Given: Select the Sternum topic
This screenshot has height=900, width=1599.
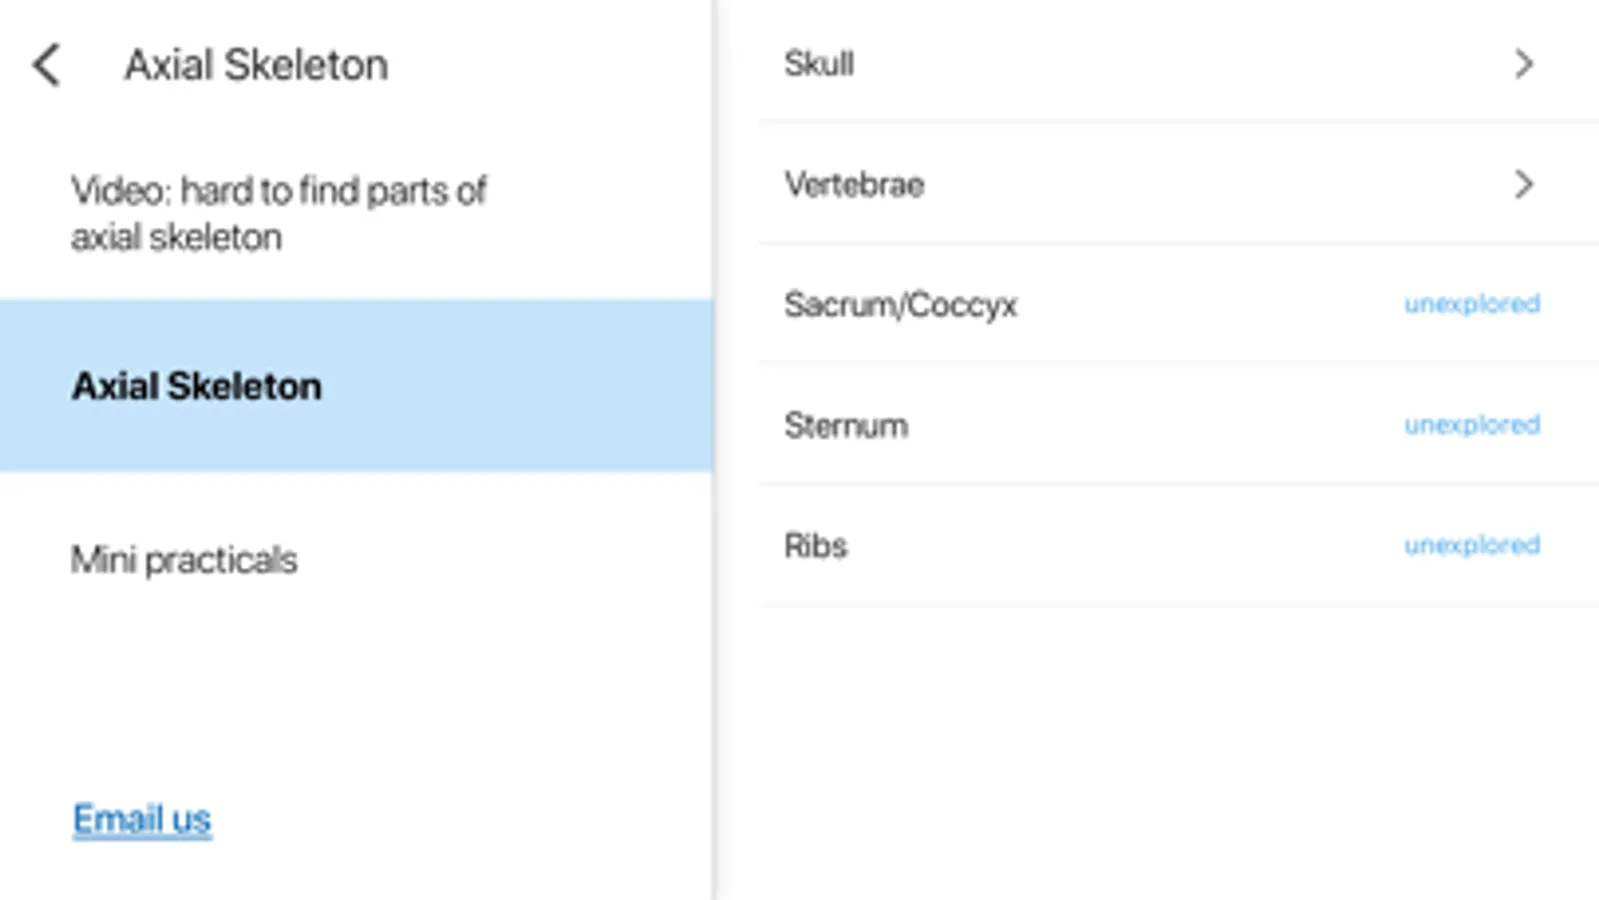Looking at the screenshot, I should point(846,426).
